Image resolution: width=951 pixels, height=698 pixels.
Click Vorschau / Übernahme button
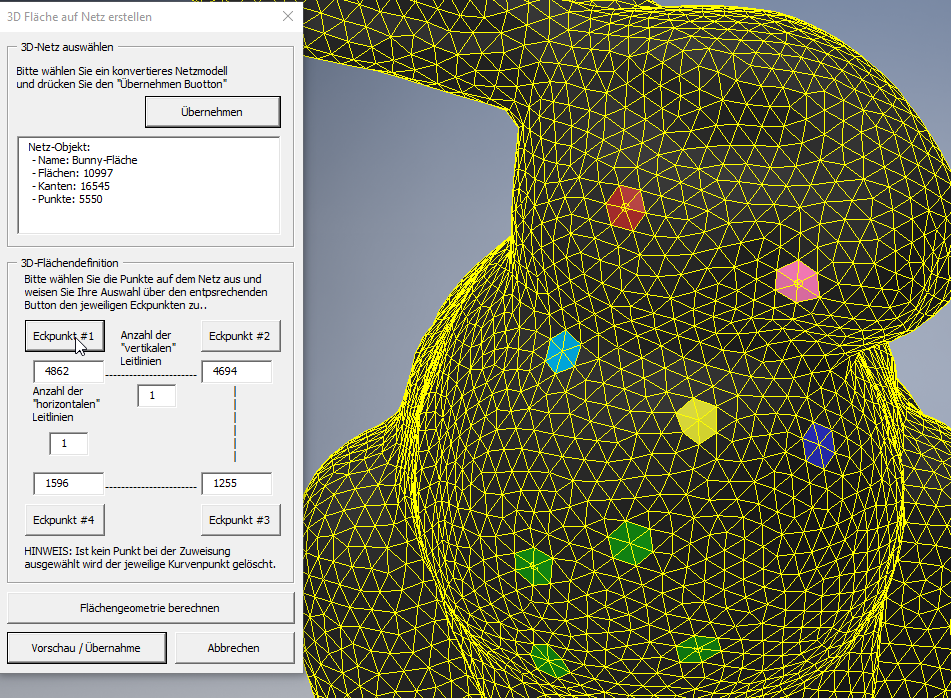click(86, 647)
